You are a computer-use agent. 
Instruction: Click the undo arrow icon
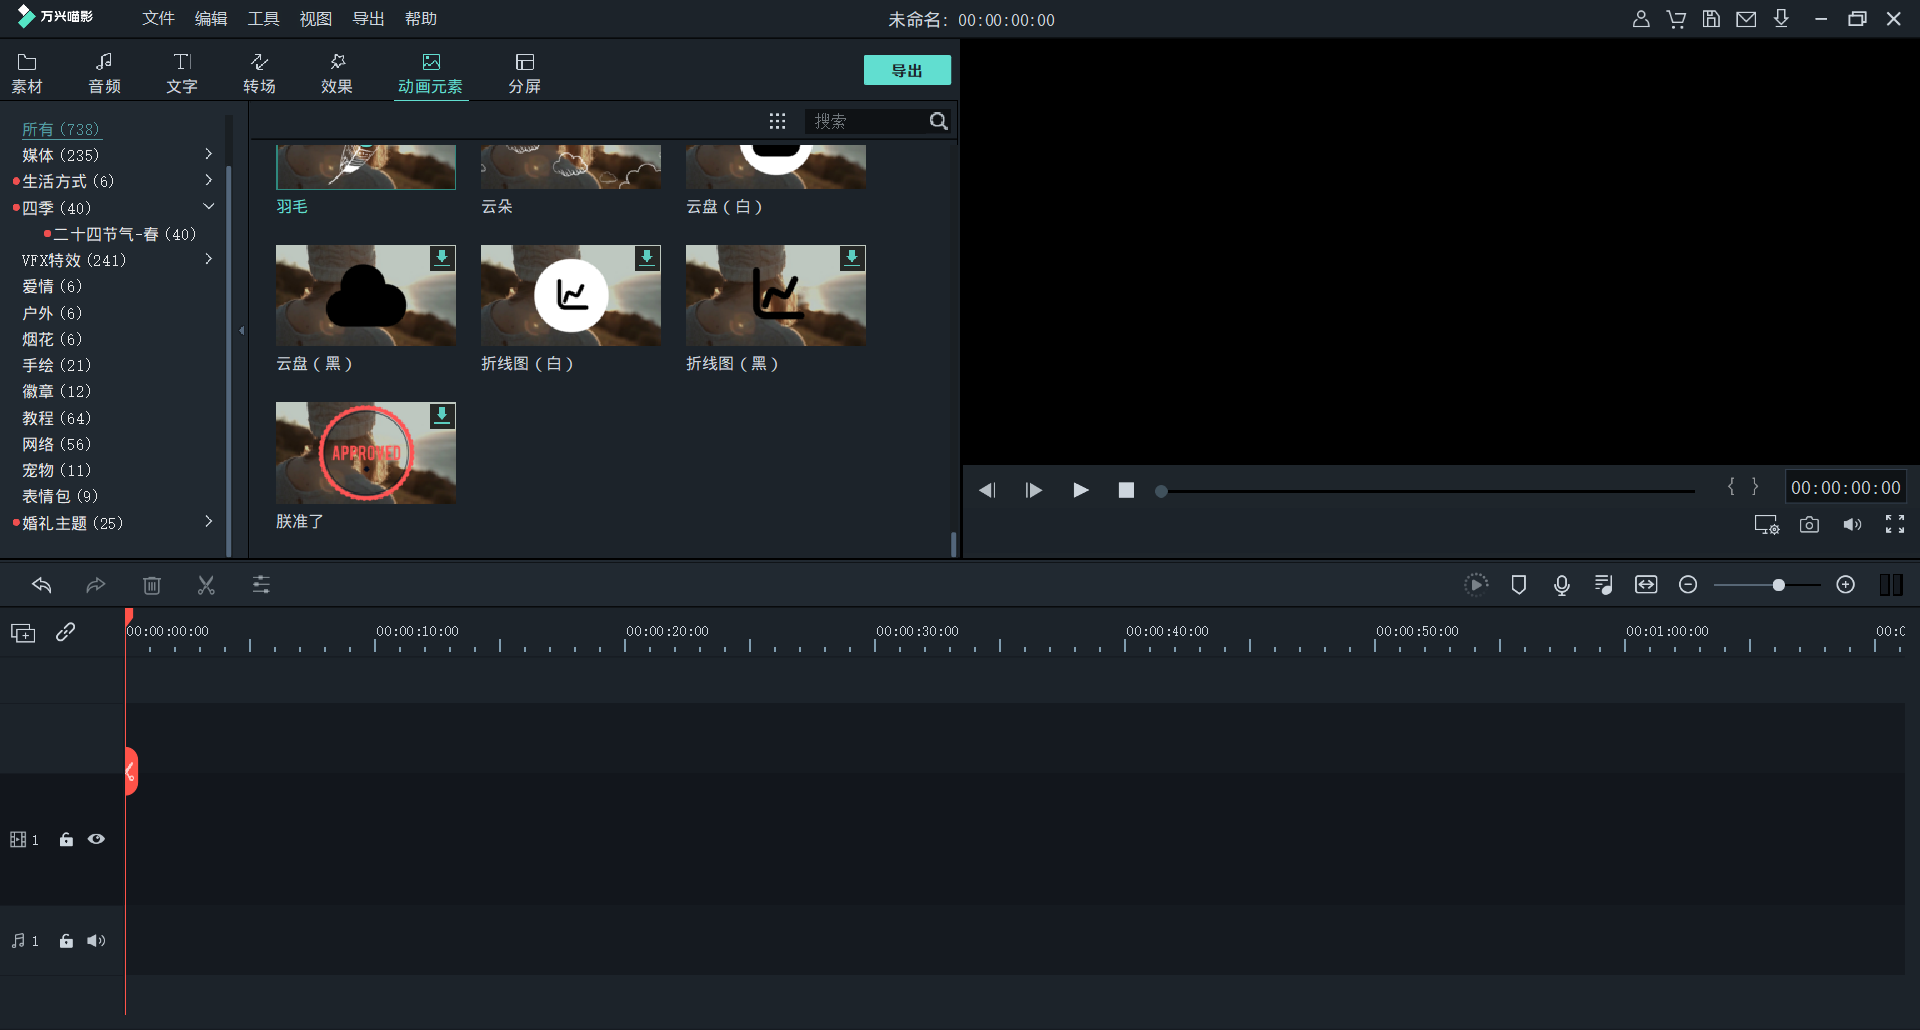(x=42, y=585)
